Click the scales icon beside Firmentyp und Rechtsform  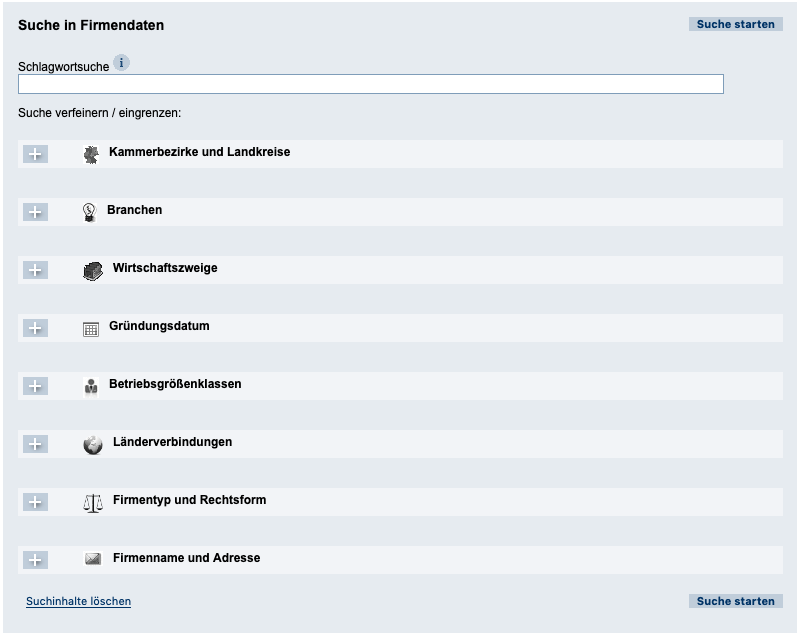pos(93,503)
